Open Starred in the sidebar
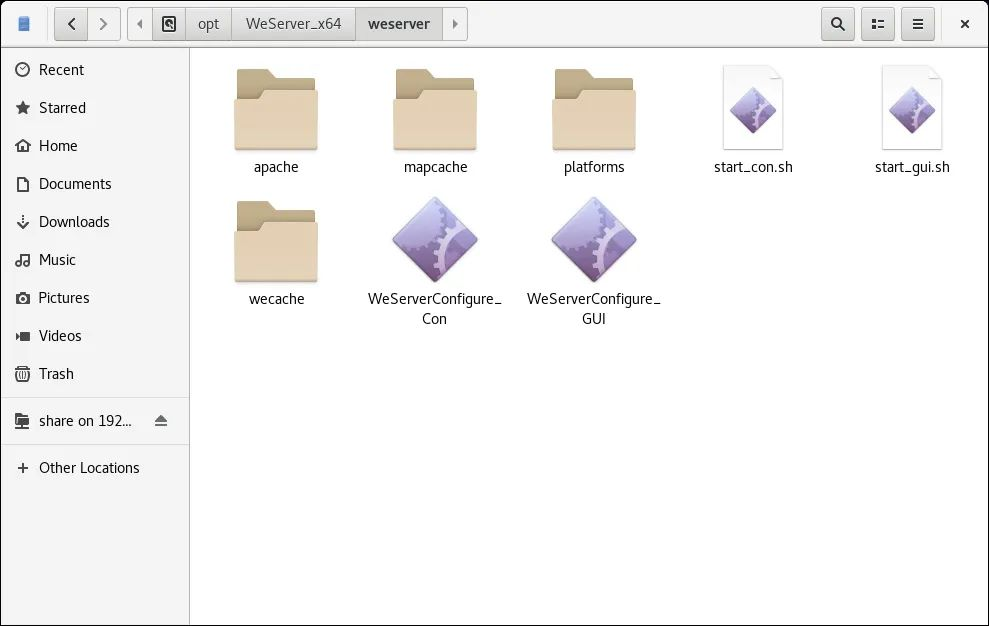The image size is (989, 626). tap(95, 107)
